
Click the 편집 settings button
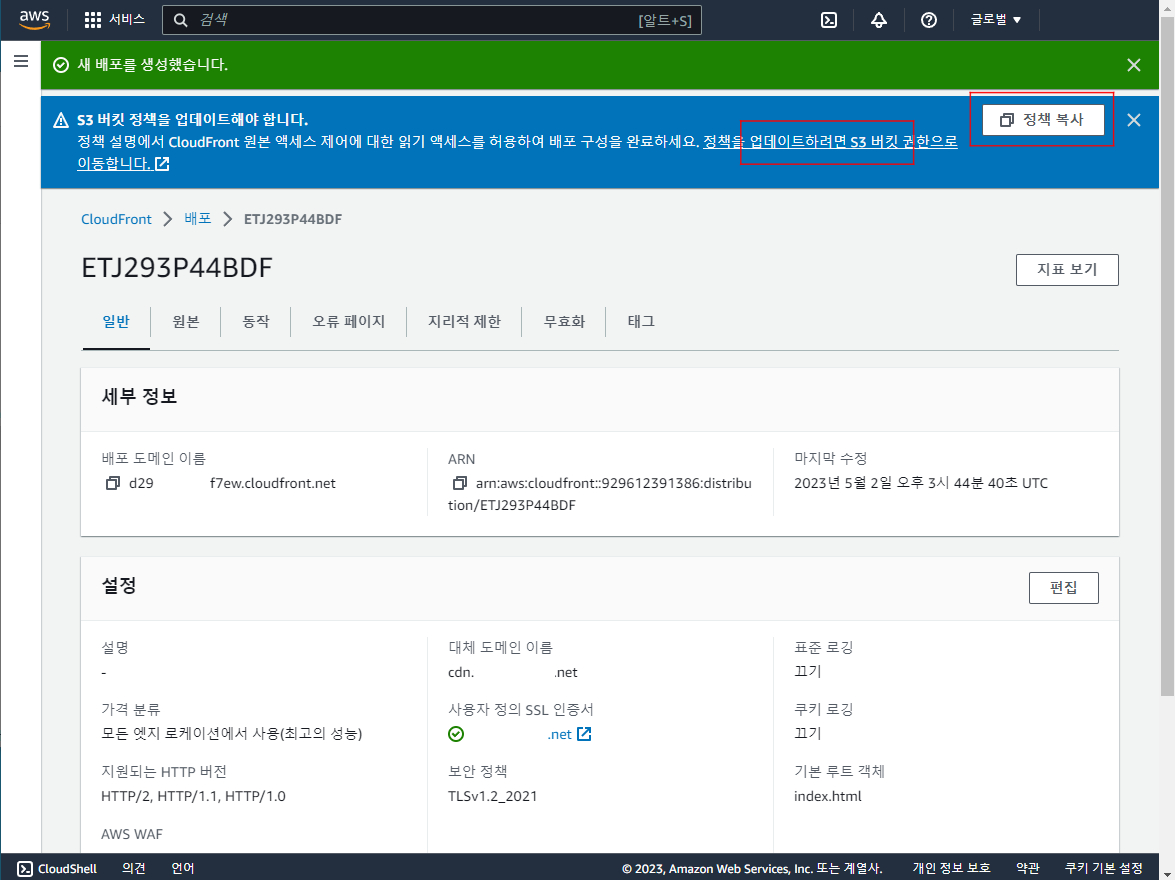1063,588
